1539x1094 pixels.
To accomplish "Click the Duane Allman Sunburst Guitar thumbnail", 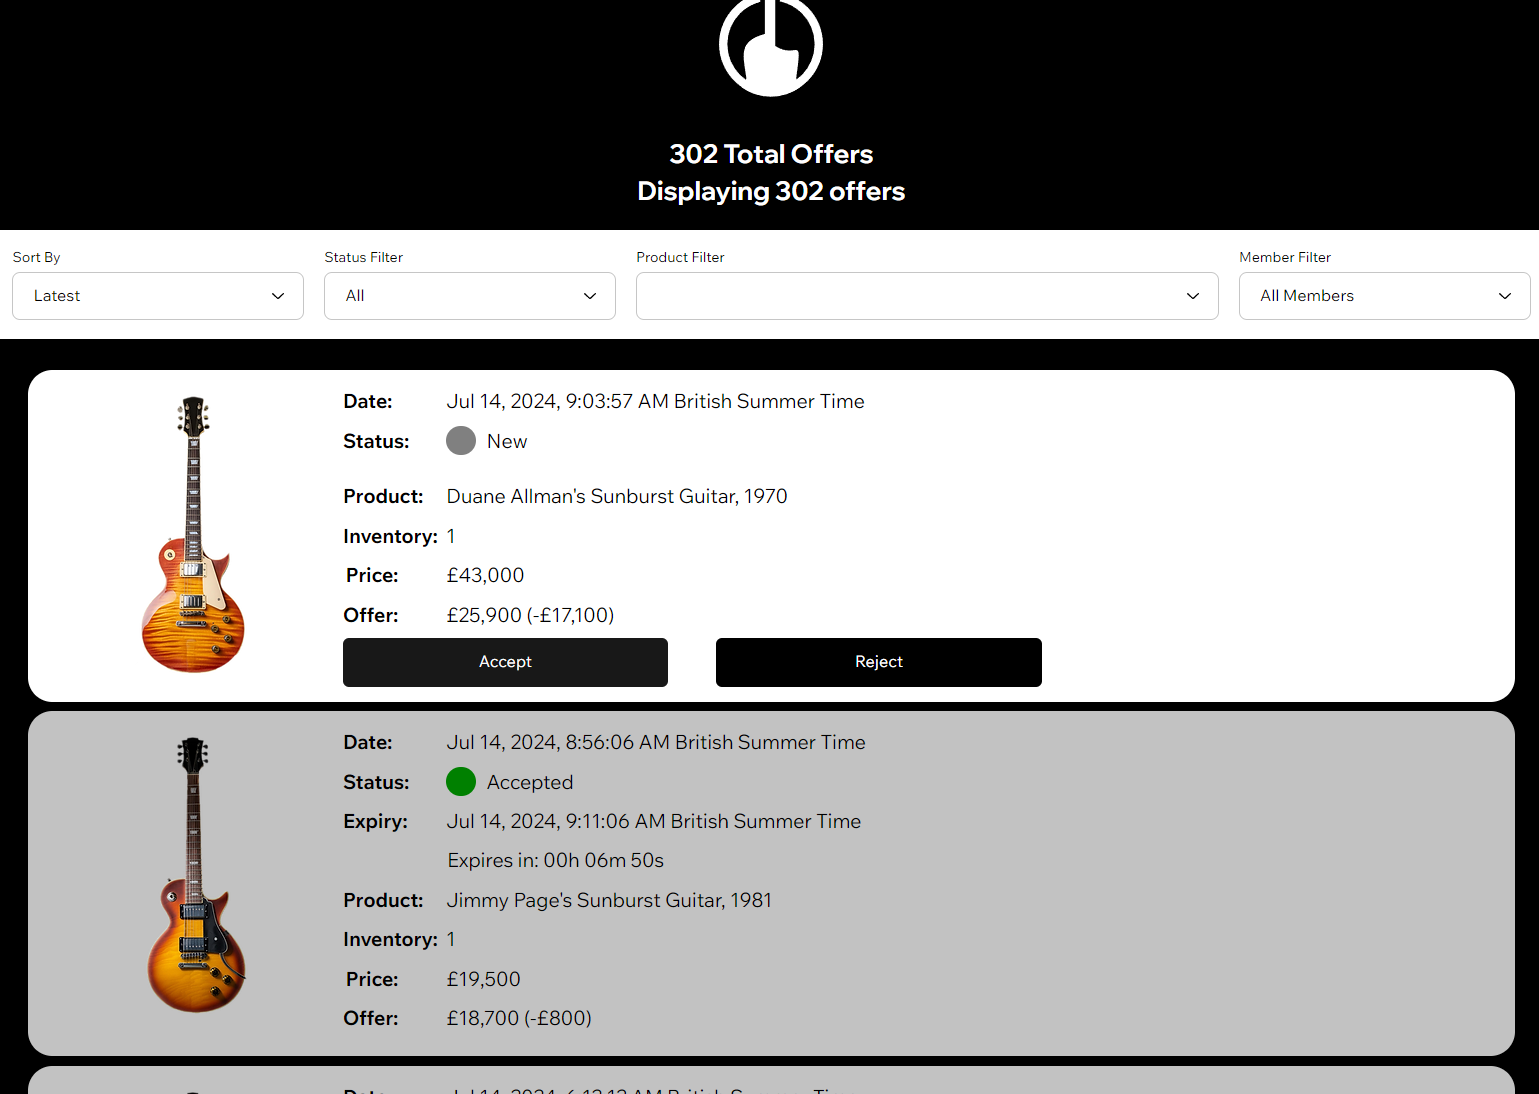I will pyautogui.click(x=193, y=535).
